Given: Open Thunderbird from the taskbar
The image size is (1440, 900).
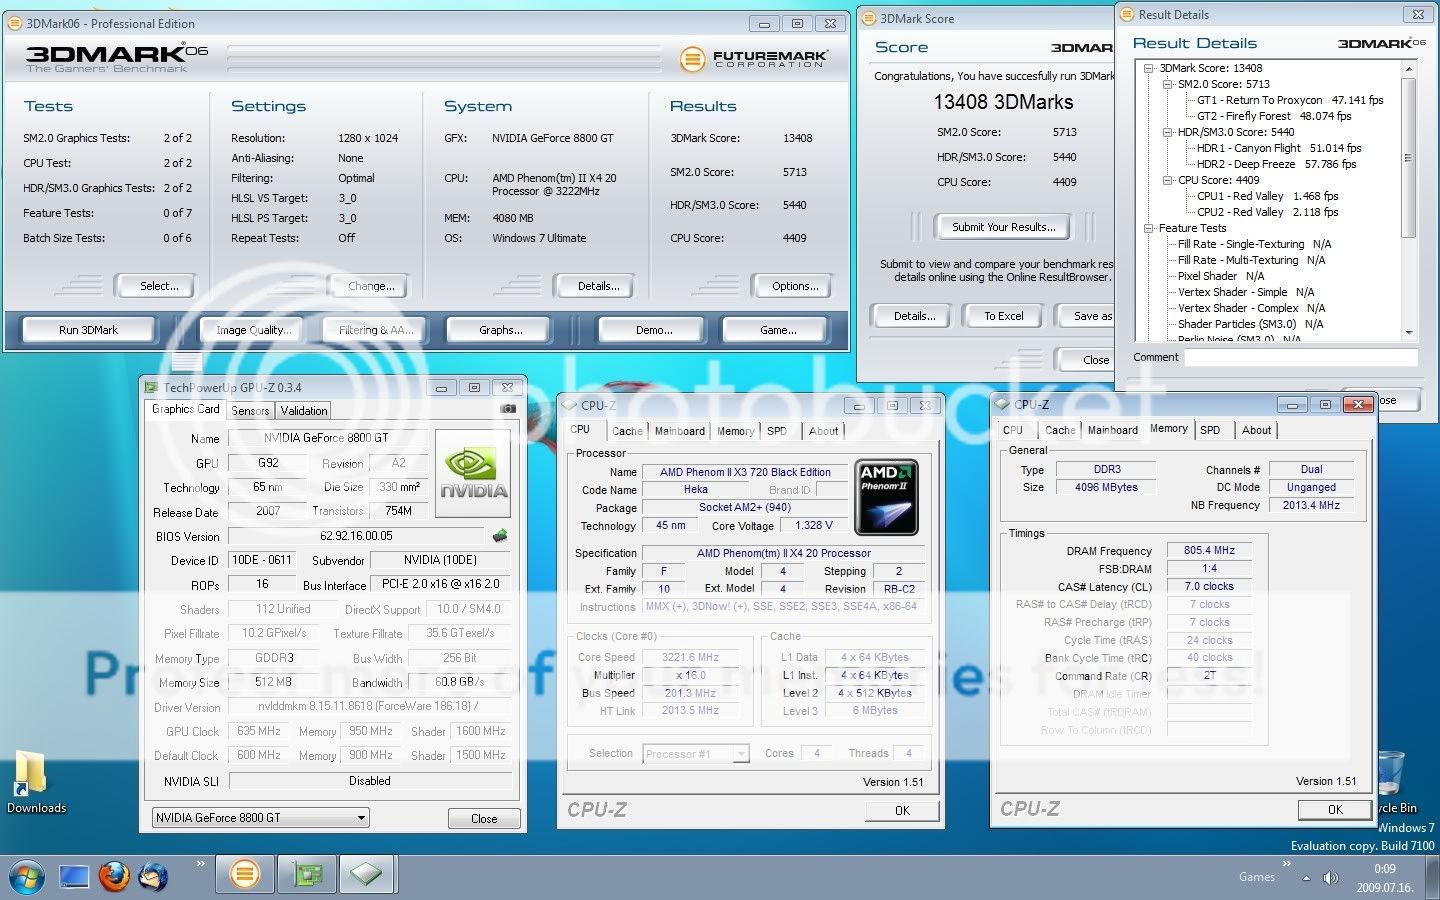Looking at the screenshot, I should pyautogui.click(x=154, y=876).
